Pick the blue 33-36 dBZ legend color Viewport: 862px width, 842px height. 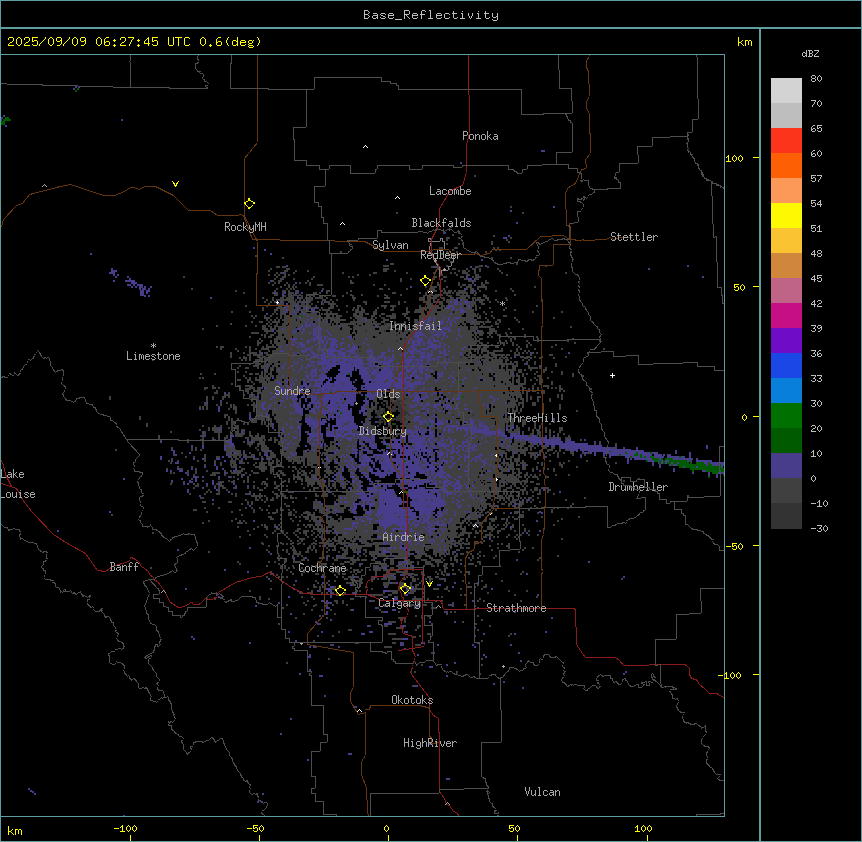(x=786, y=365)
